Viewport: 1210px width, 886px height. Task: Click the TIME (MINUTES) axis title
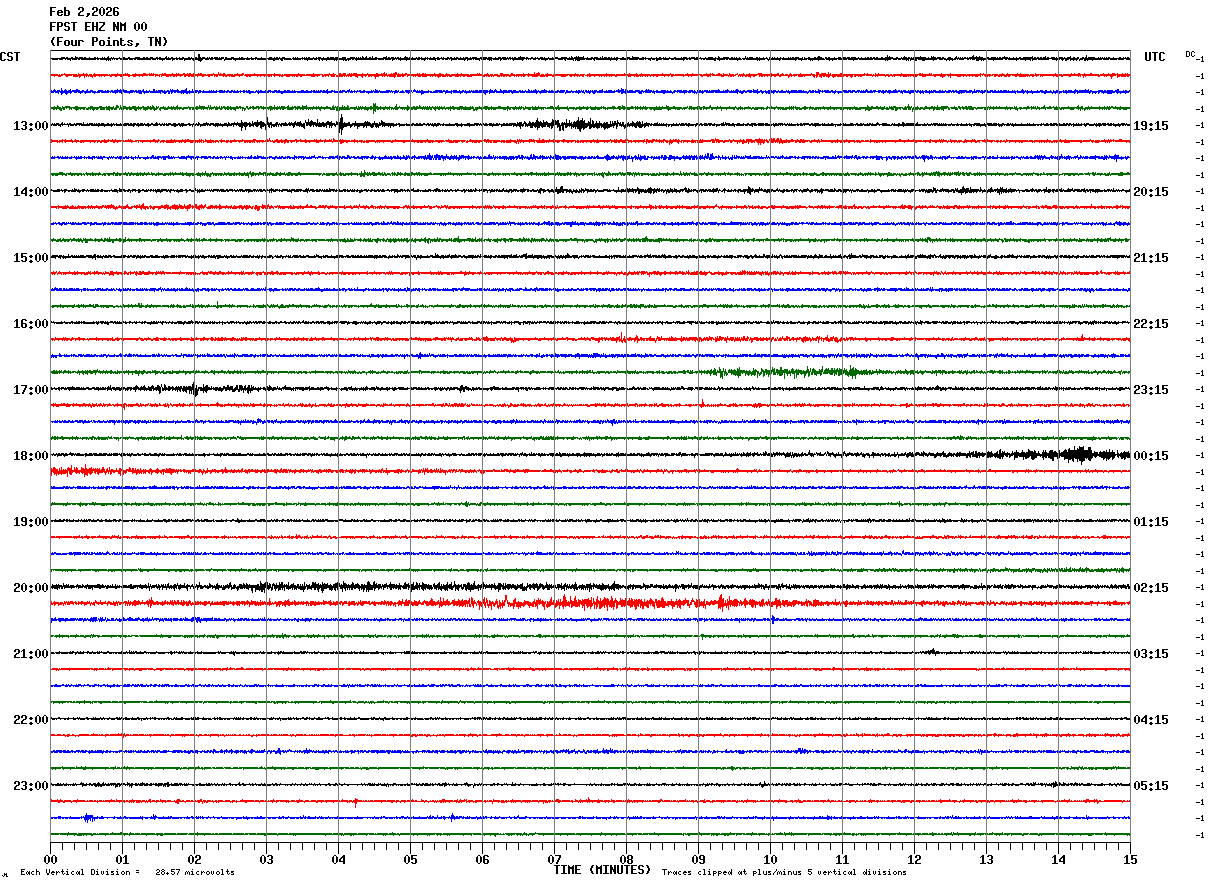tap(602, 870)
